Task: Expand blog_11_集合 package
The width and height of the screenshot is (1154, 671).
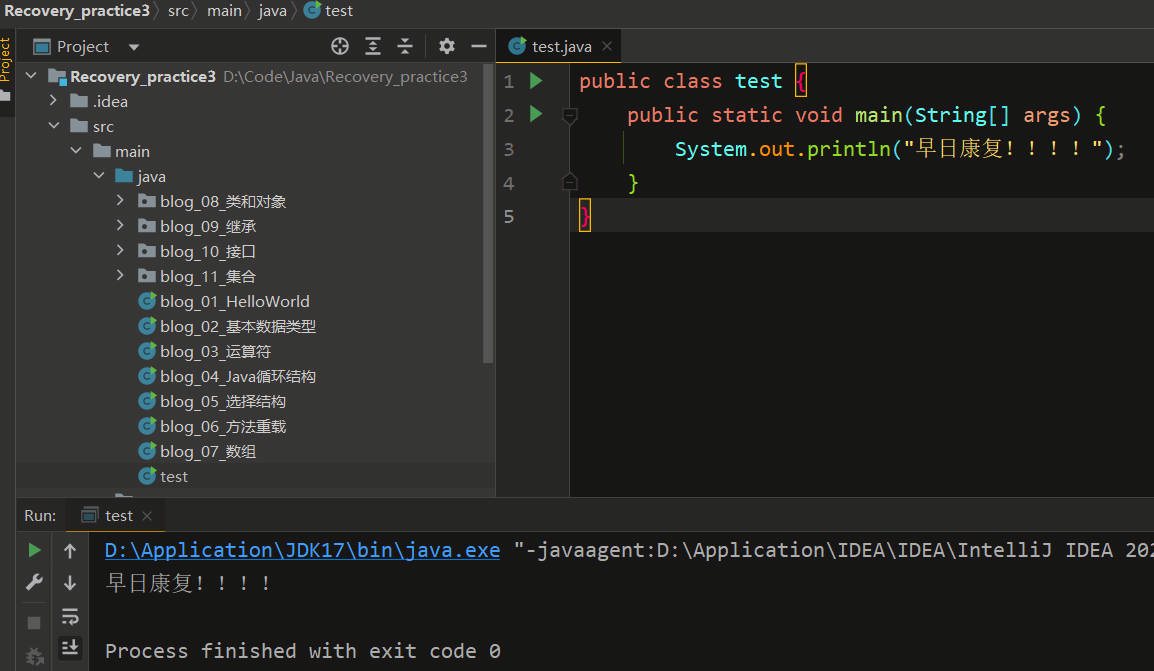Action: (120, 275)
